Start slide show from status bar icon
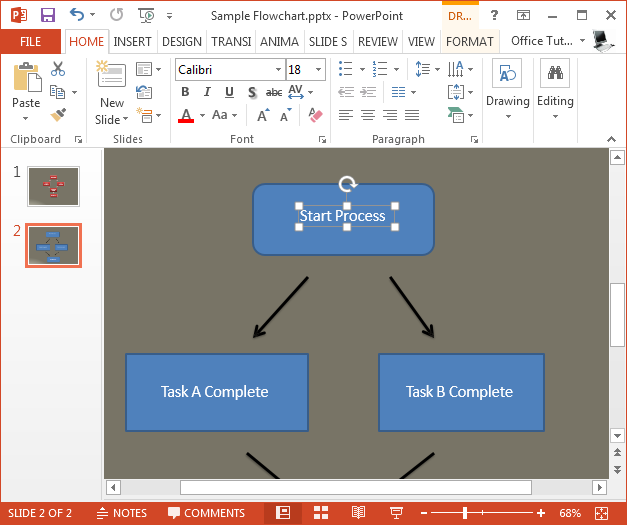 pos(396,513)
